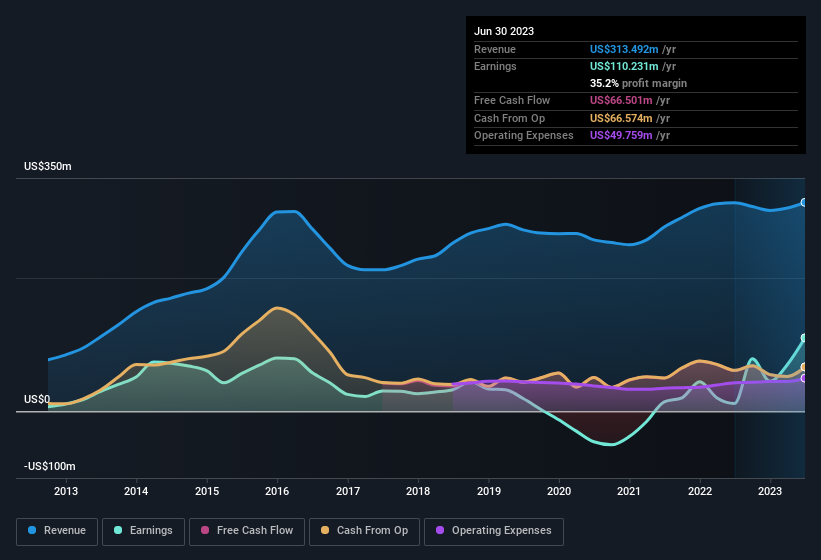
Task: Click the US$0 y-axis label
Action: pos(37,399)
